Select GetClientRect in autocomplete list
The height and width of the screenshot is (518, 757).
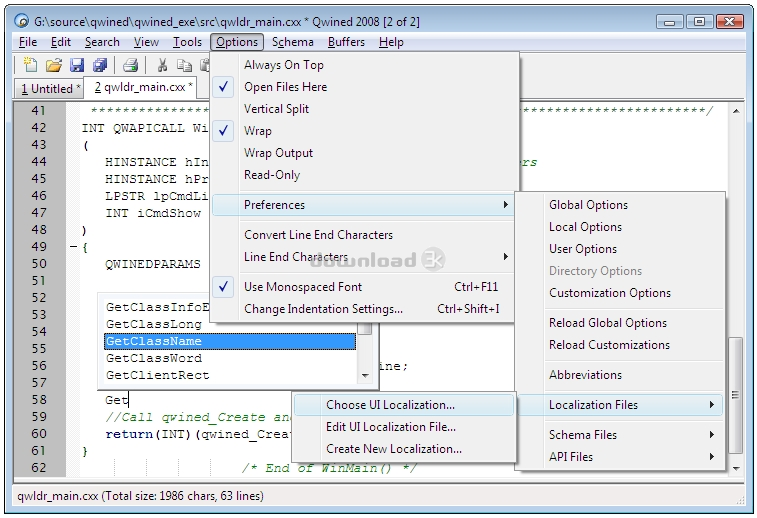230,376
